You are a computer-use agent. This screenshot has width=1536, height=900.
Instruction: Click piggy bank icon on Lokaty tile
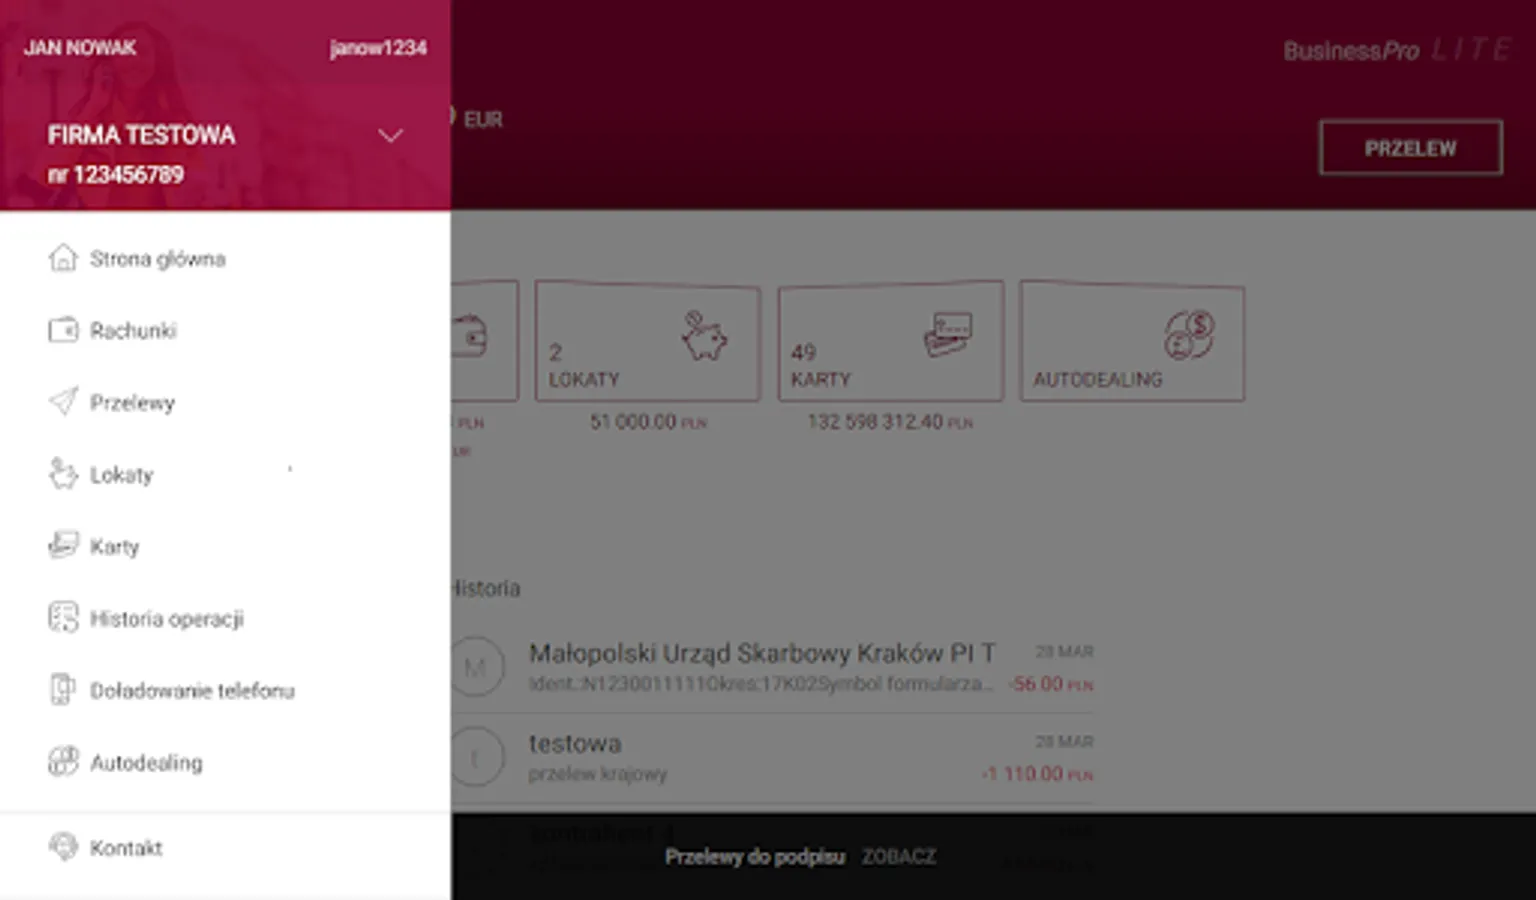point(704,336)
